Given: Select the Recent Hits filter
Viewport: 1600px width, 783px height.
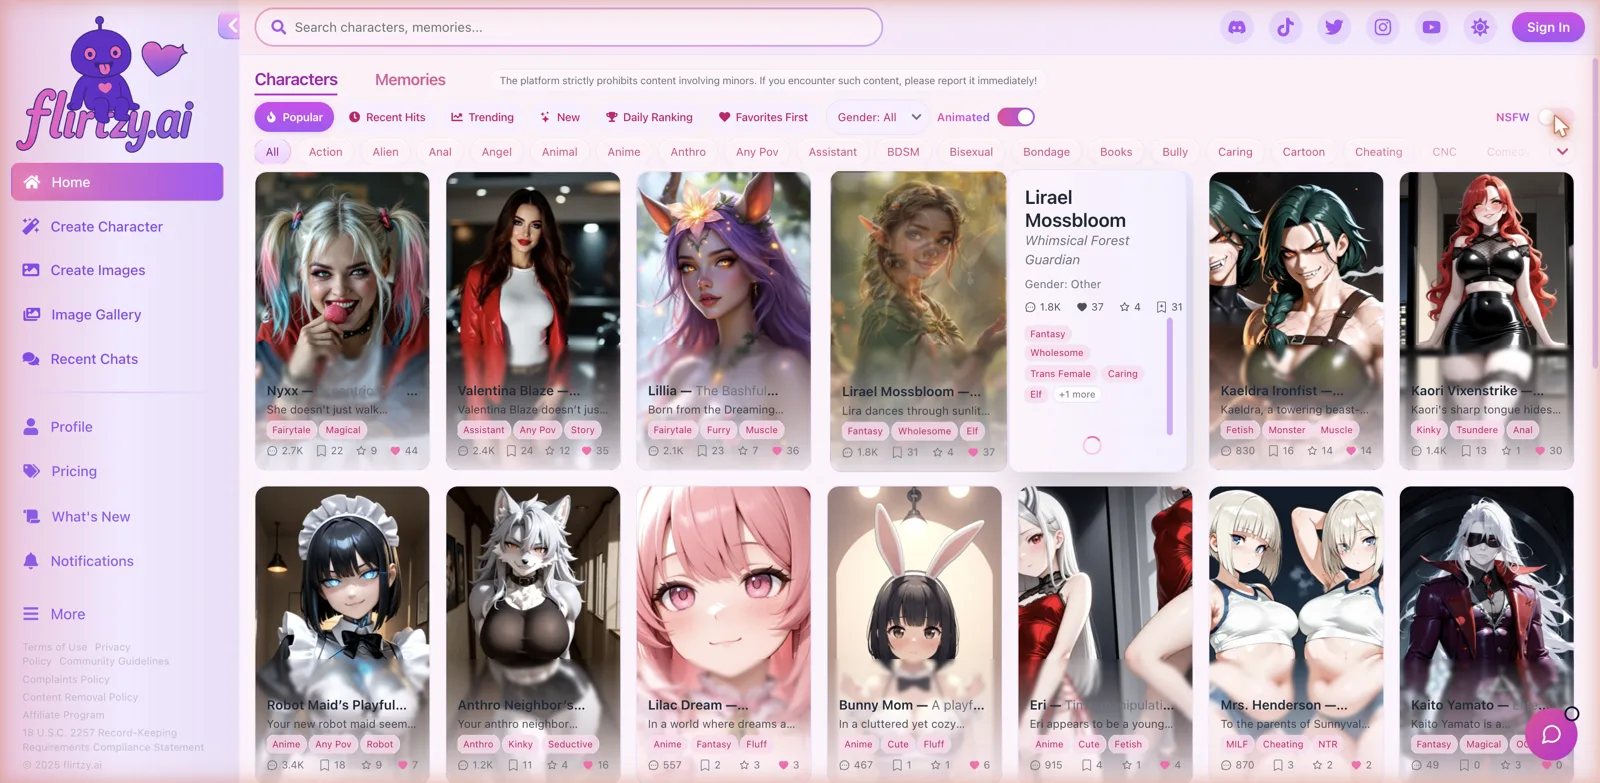Looking at the screenshot, I should click(x=387, y=117).
